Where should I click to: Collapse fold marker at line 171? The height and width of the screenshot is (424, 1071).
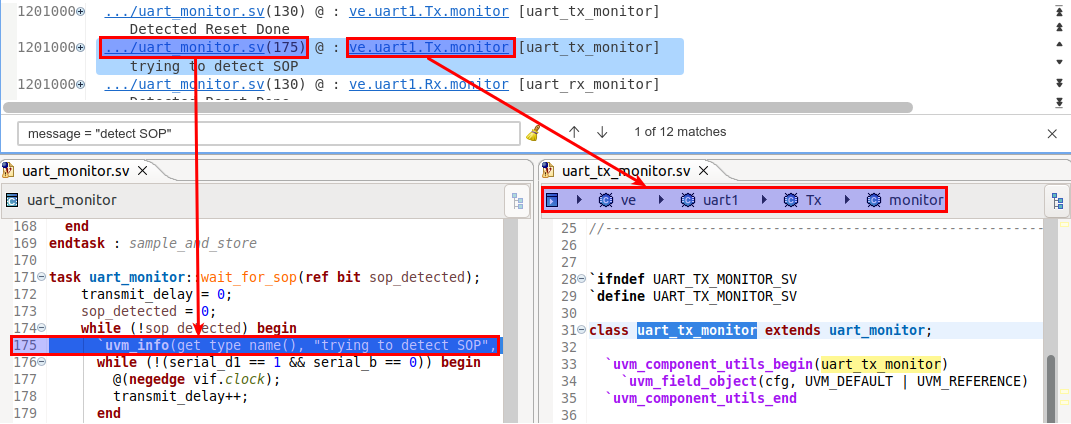point(42,278)
